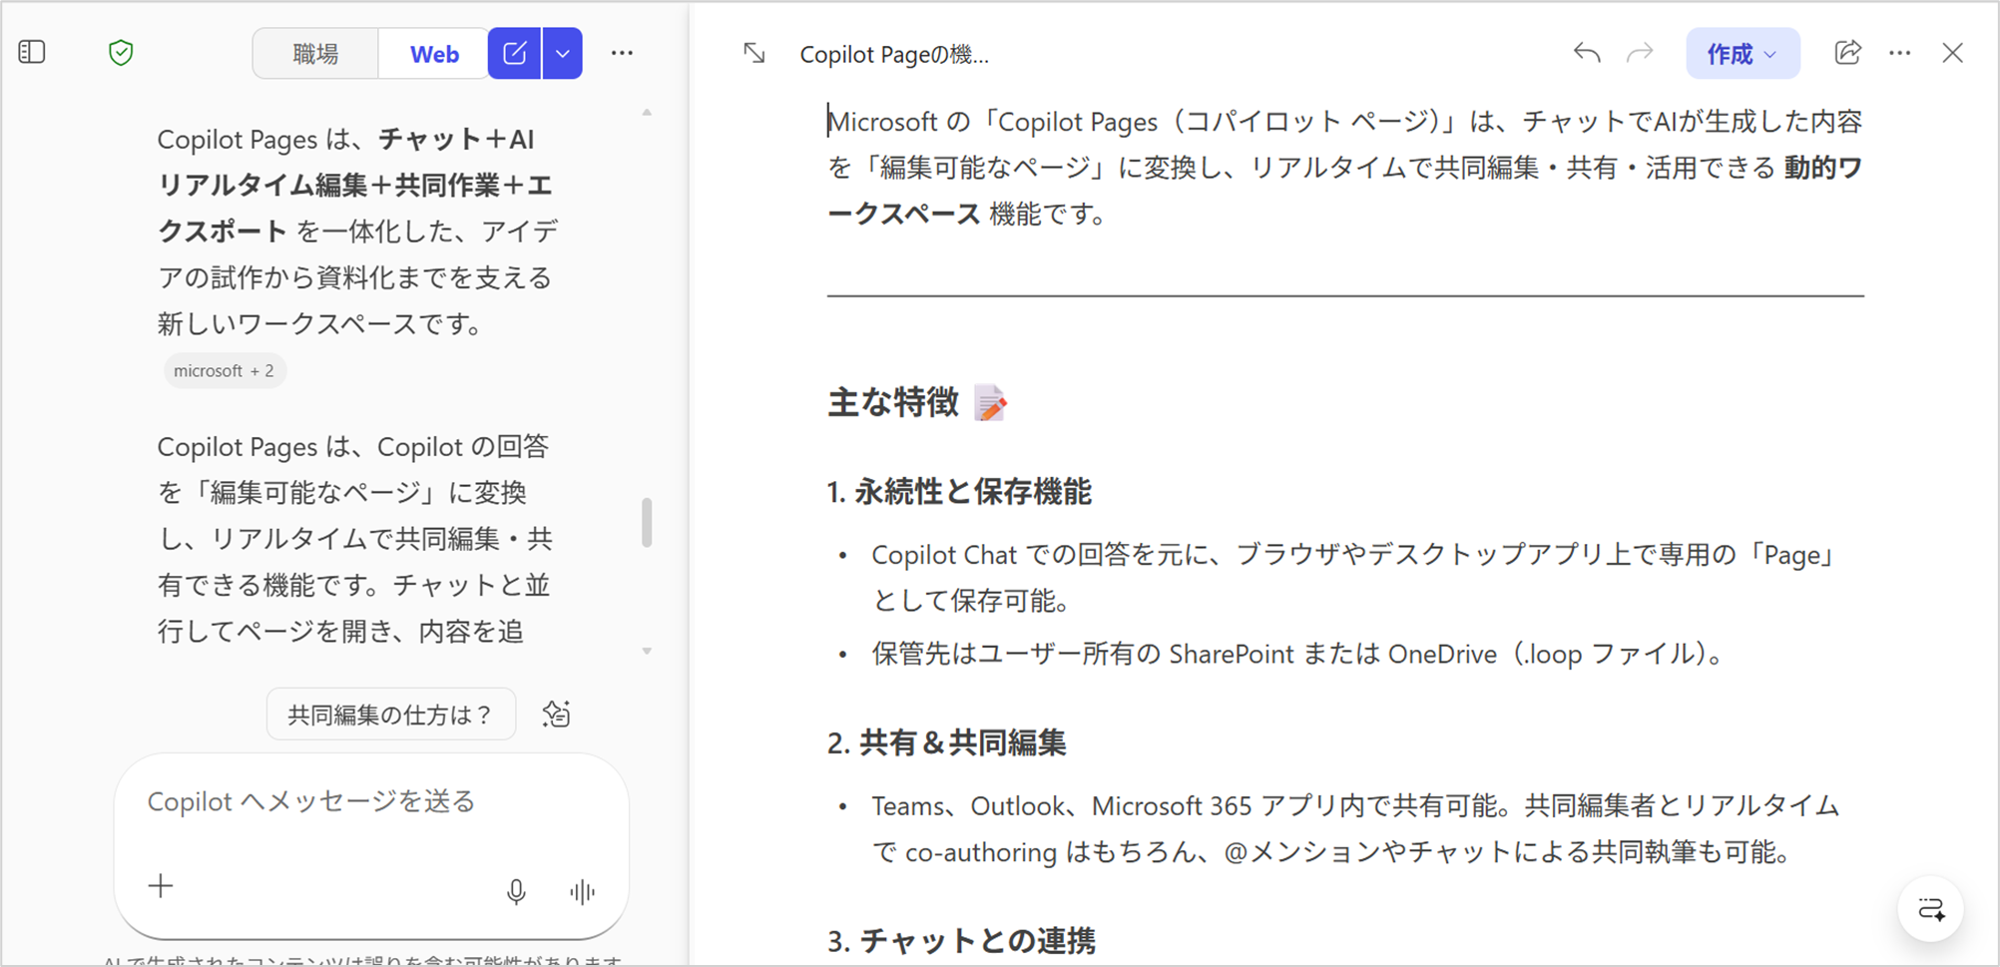This screenshot has width=2000, height=967.
Task: Click the microphone dictation icon
Action: click(516, 891)
